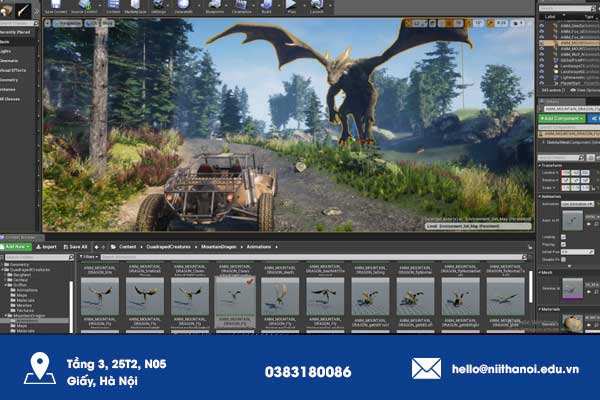Open the Marketplace toolbar icon

[135, 5]
